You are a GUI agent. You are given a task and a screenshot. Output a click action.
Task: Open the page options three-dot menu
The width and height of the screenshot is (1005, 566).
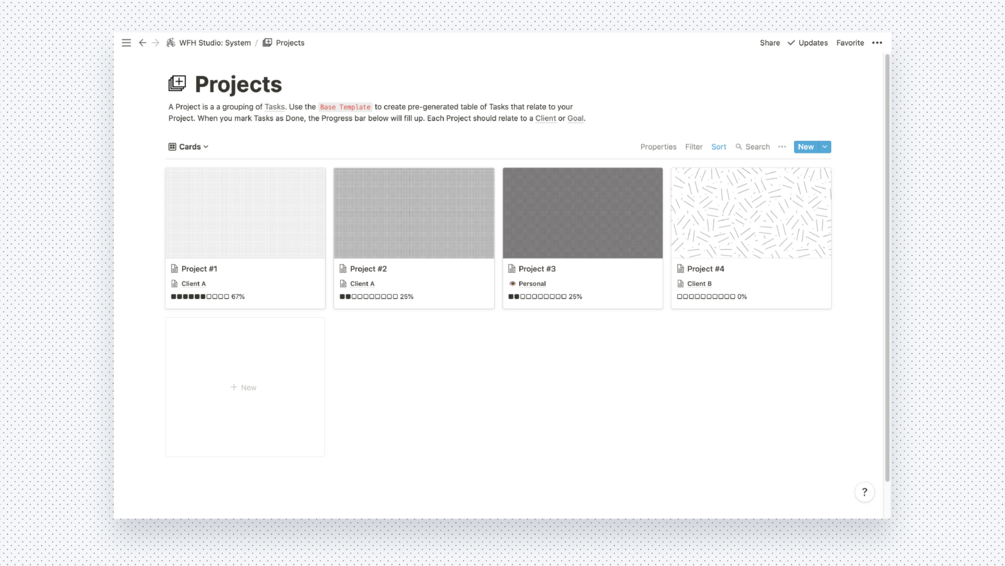pos(877,43)
